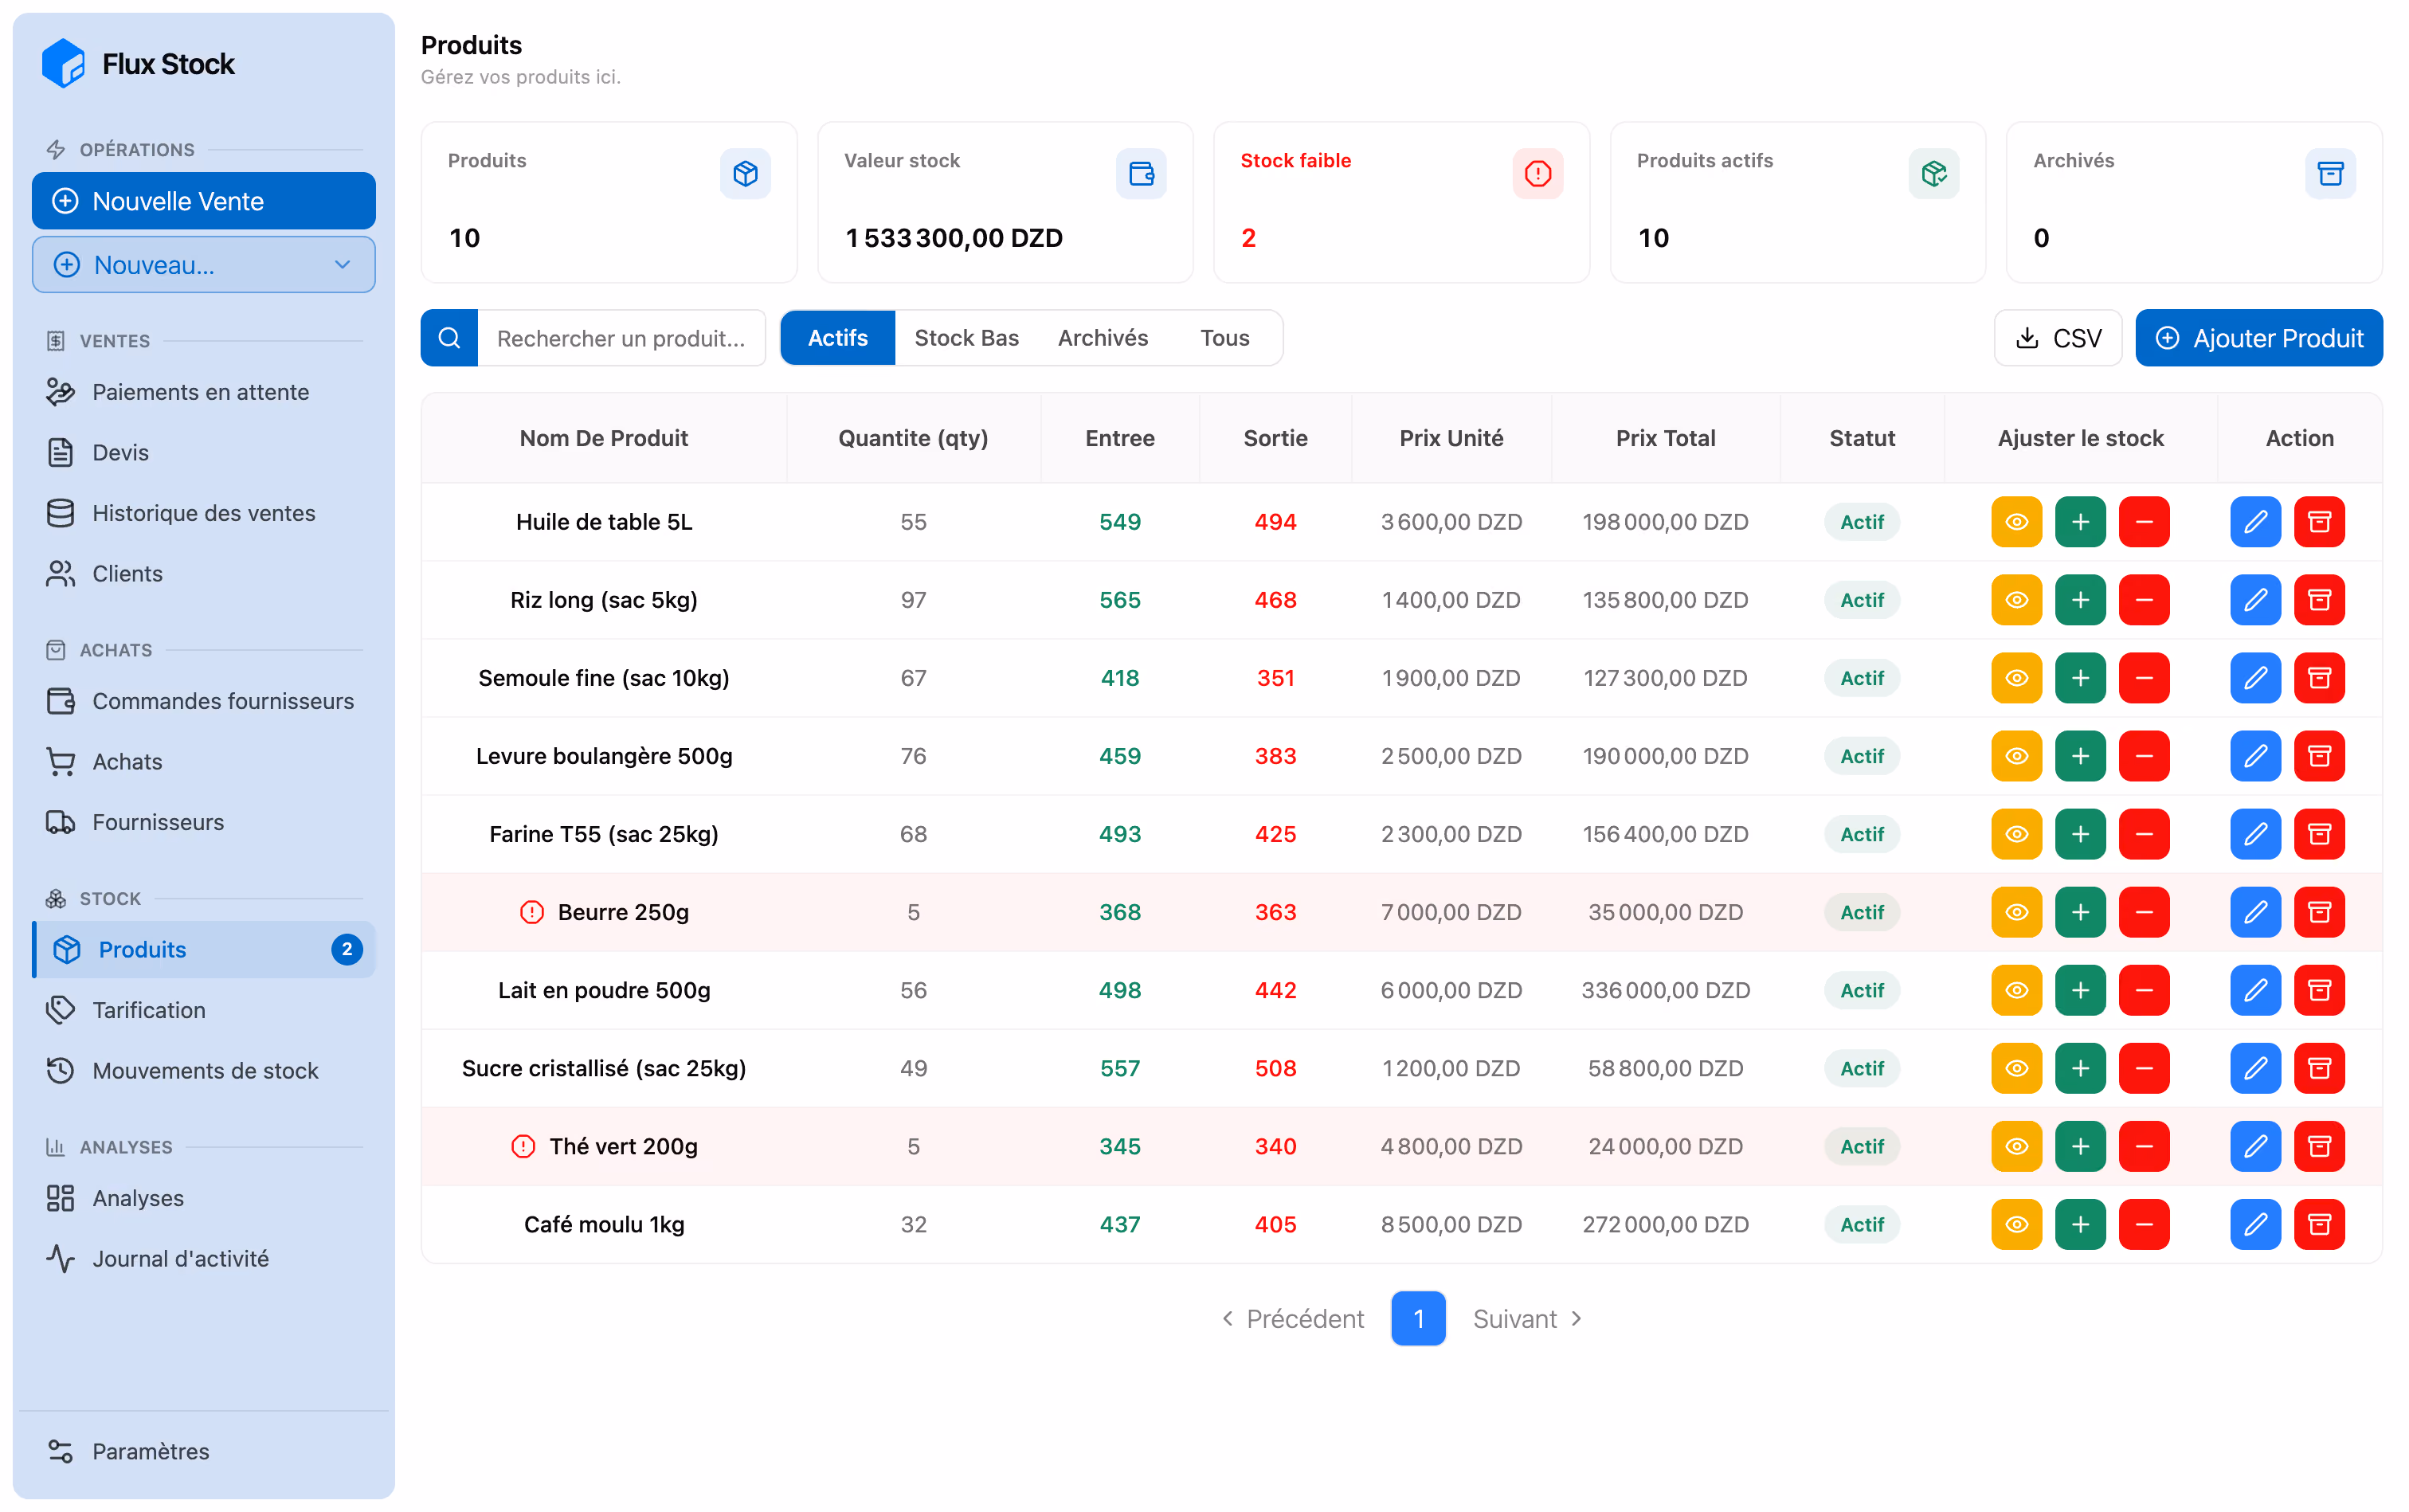Screen dimensions: 2409x1512
Task: Focus the Rechercher un produit field
Action: point(621,338)
